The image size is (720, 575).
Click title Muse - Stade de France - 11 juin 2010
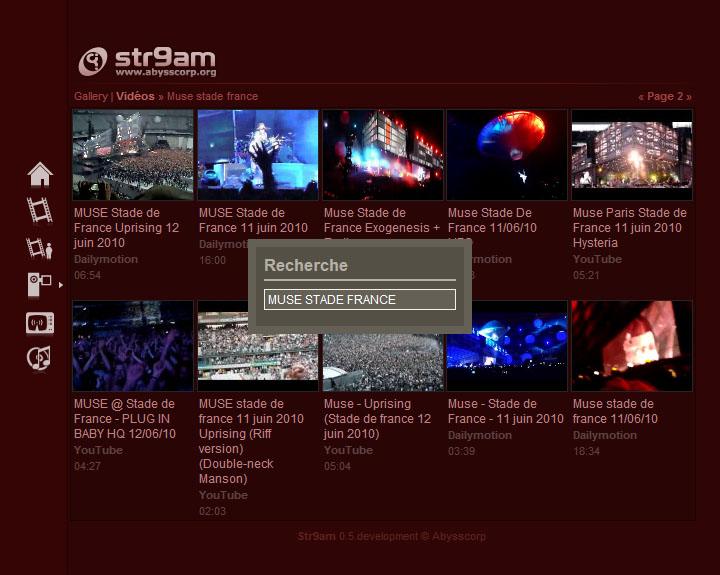[506, 412]
